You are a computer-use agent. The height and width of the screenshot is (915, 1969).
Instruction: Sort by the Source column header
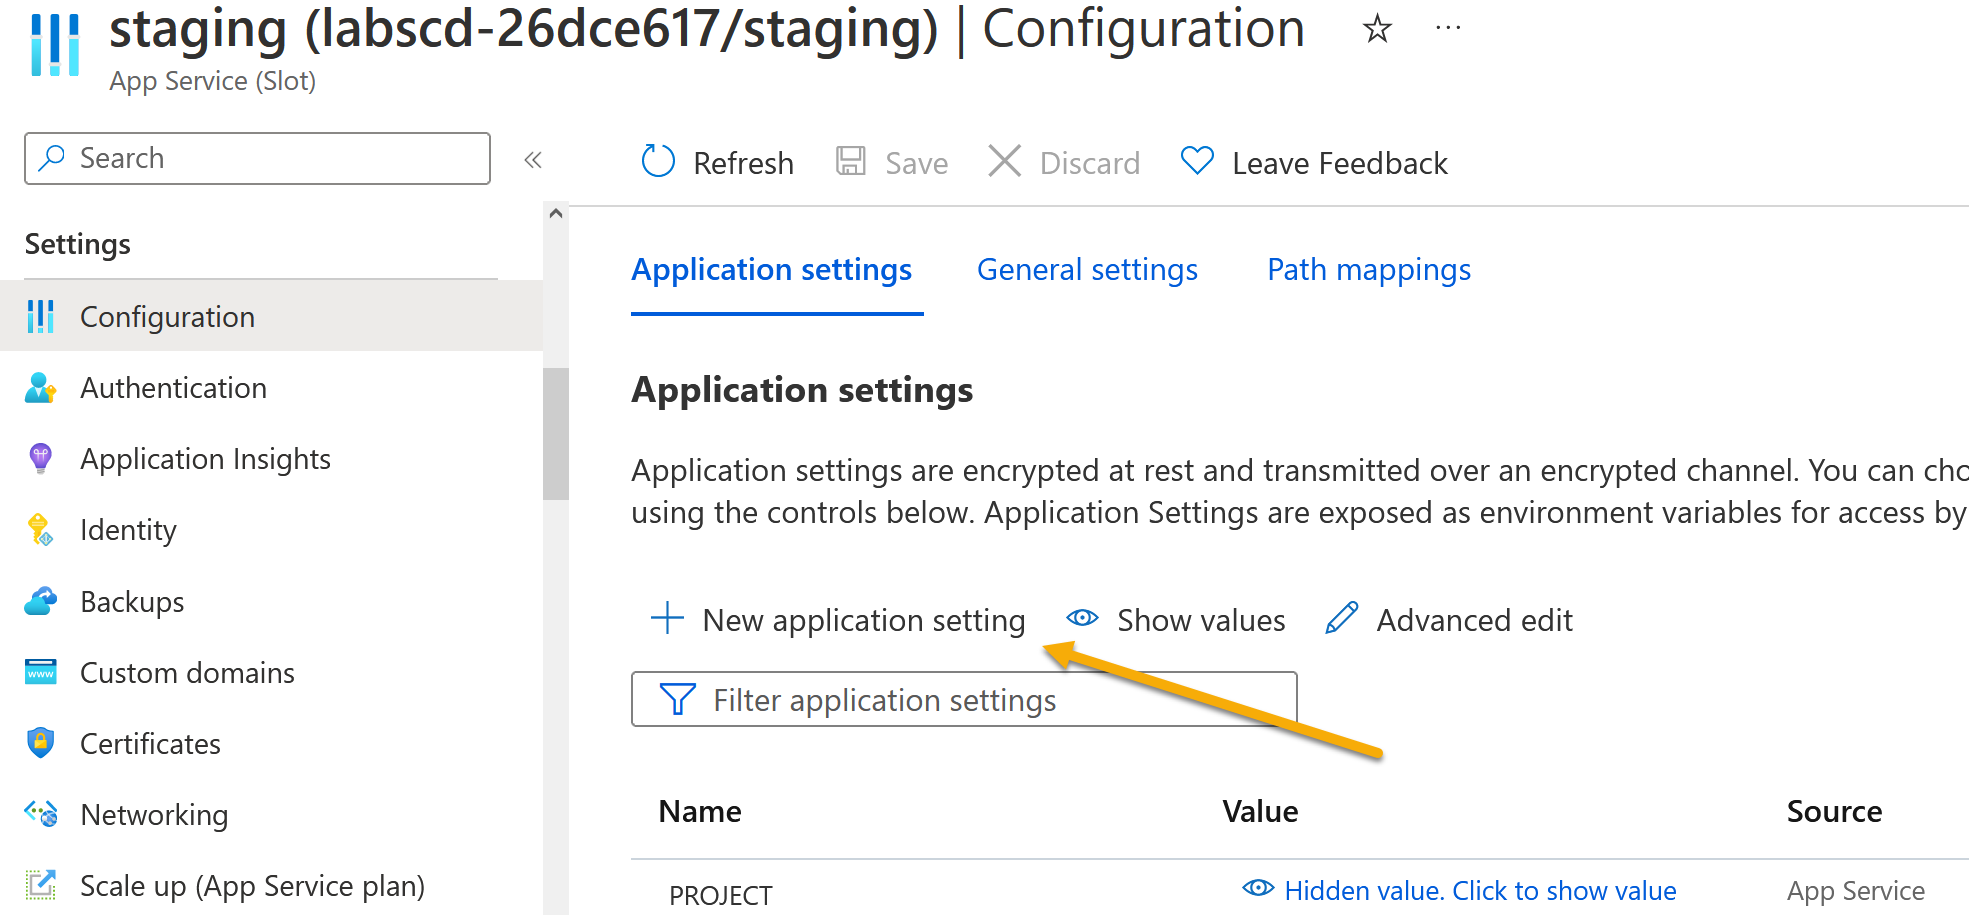1834,811
